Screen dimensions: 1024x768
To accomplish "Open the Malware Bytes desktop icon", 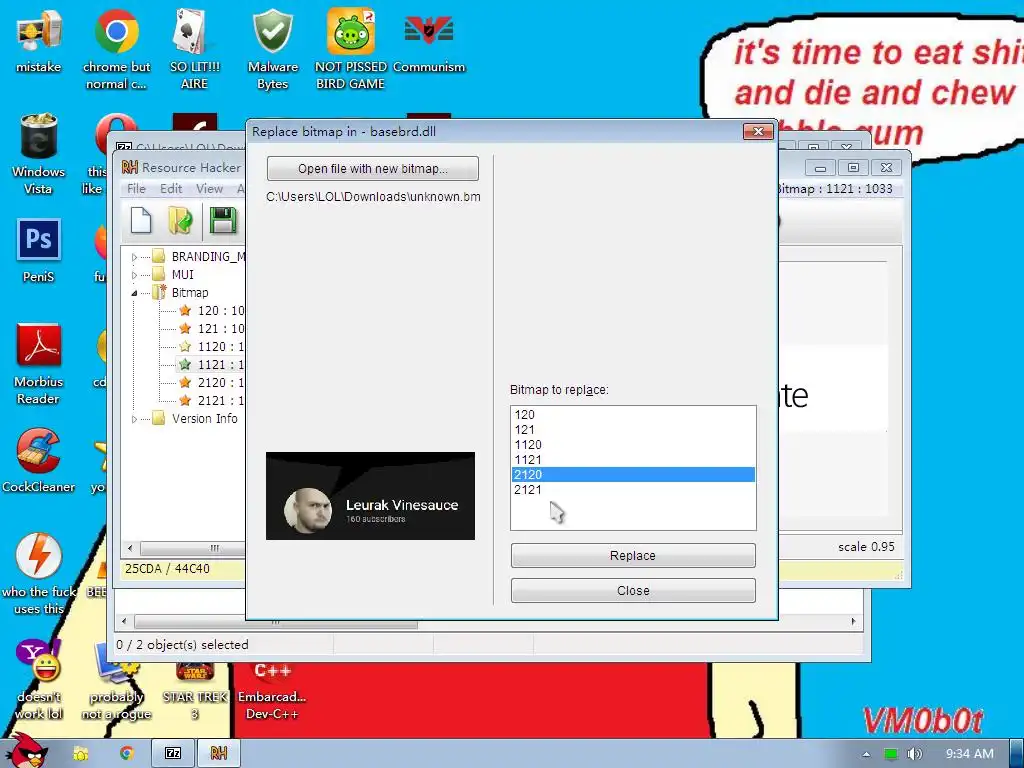I will (x=272, y=49).
